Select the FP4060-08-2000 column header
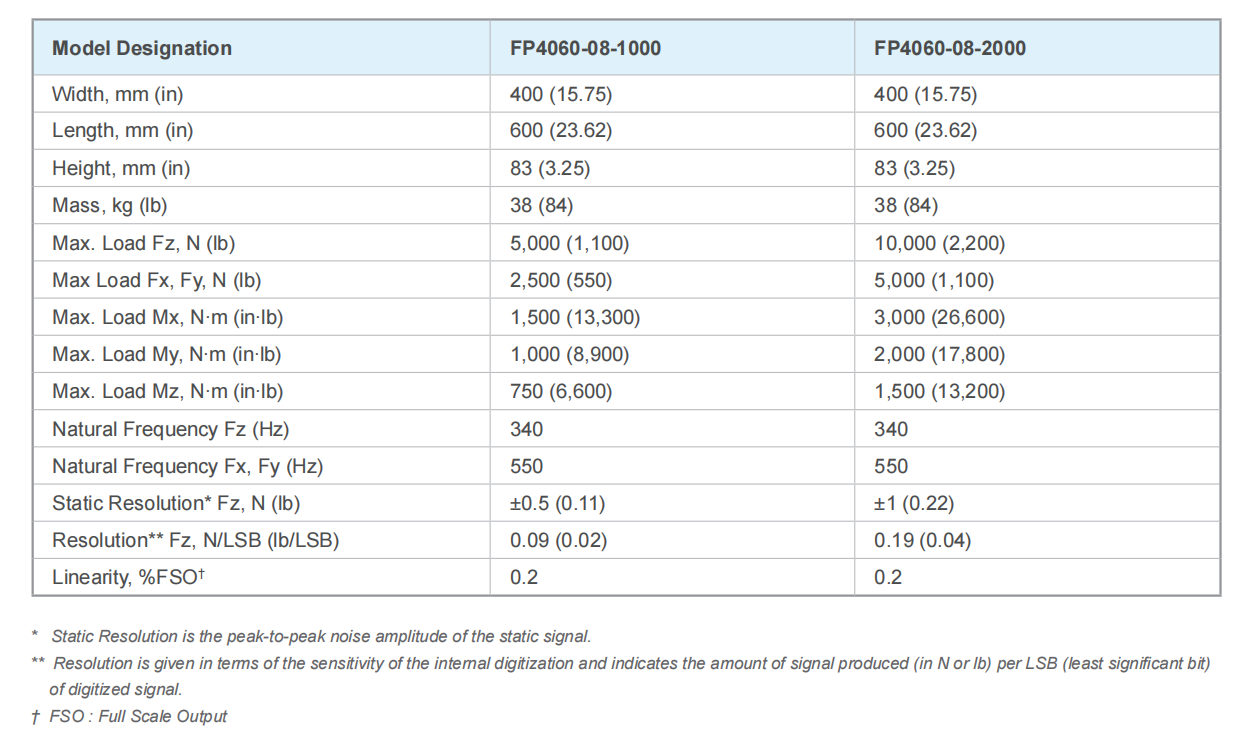This screenshot has height=743, width=1243. [950, 48]
